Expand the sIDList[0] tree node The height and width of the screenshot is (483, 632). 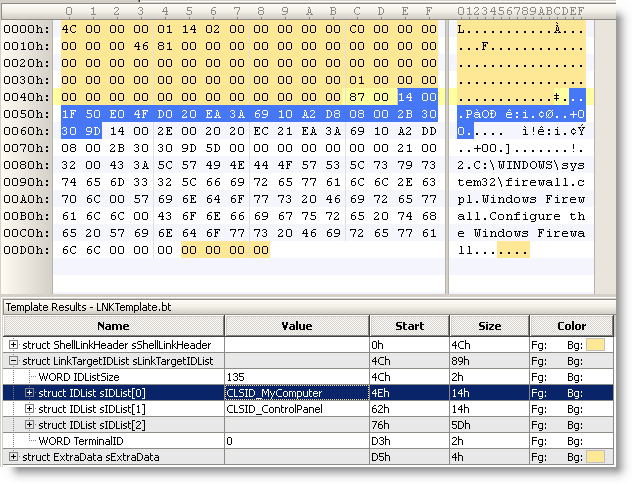pos(29,393)
